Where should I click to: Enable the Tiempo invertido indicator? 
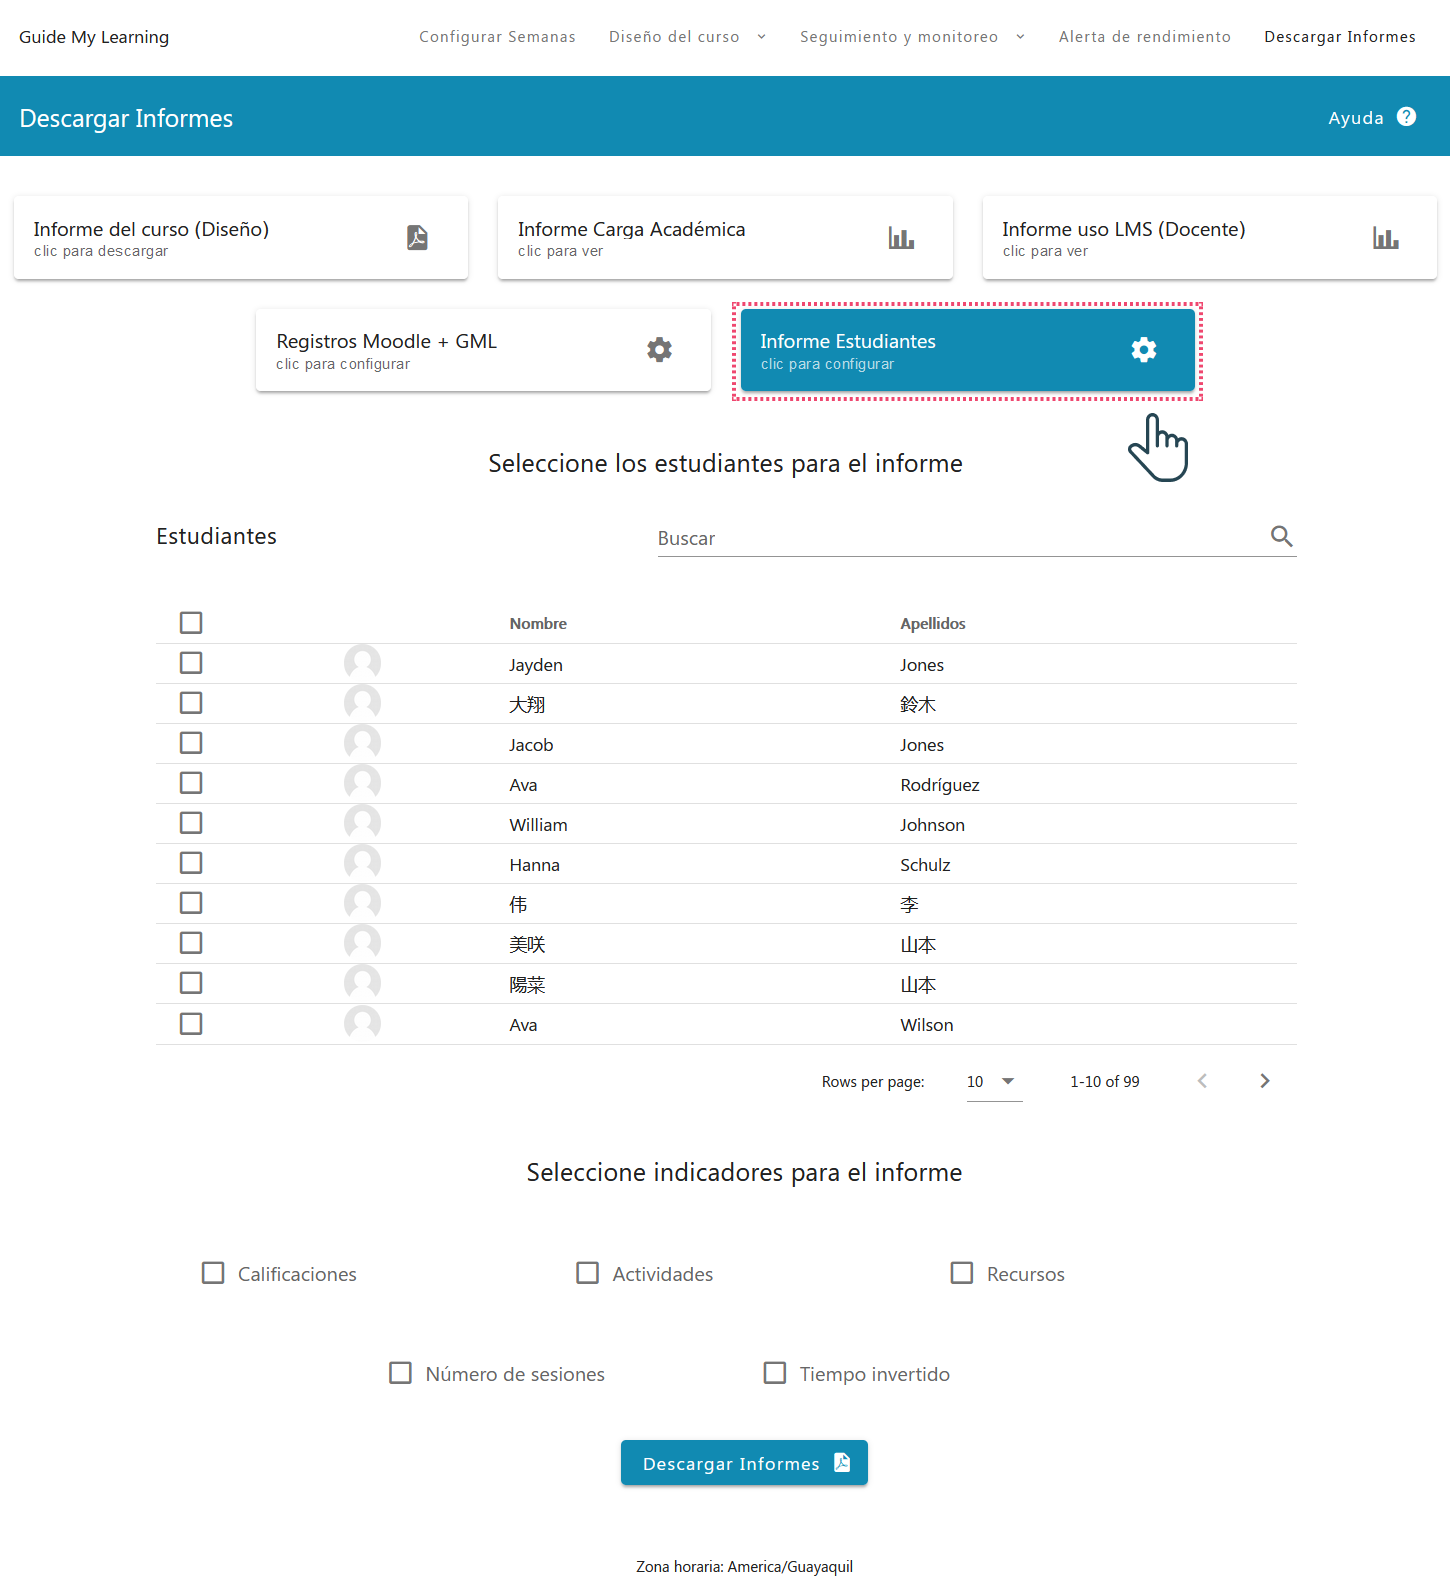(775, 1373)
